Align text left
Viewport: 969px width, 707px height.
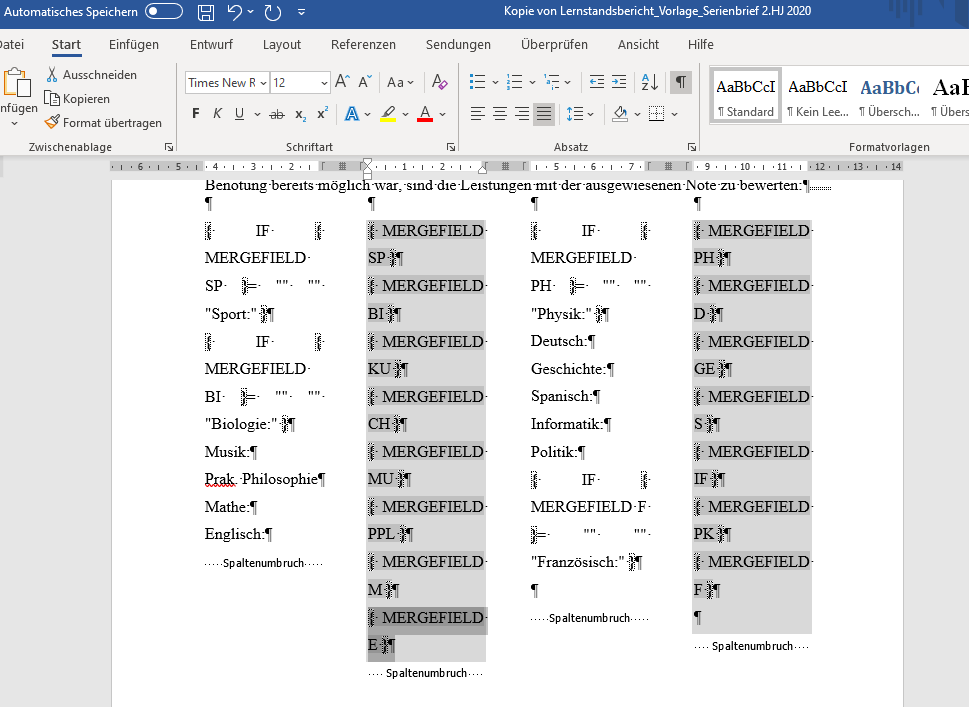pos(478,114)
